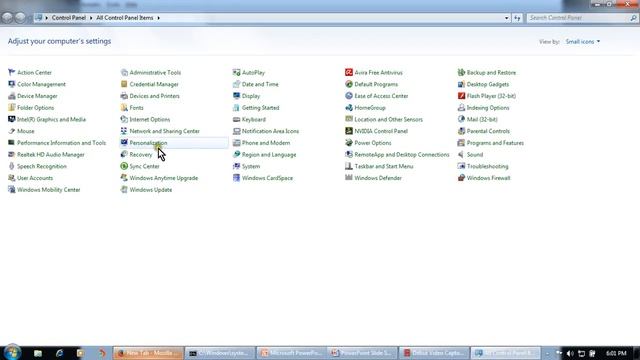The height and width of the screenshot is (360, 640).
Task: Open the System icon
Action: point(236,166)
